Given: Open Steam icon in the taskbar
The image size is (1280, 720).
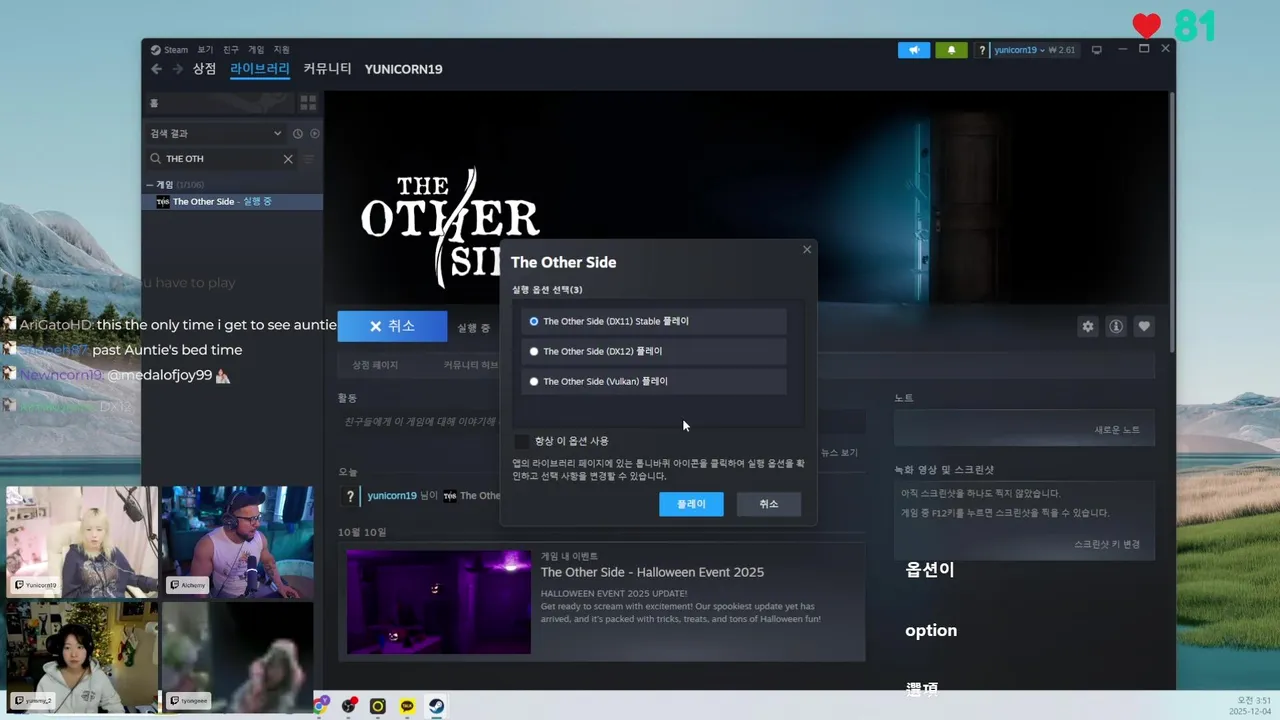Looking at the screenshot, I should pyautogui.click(x=437, y=706).
